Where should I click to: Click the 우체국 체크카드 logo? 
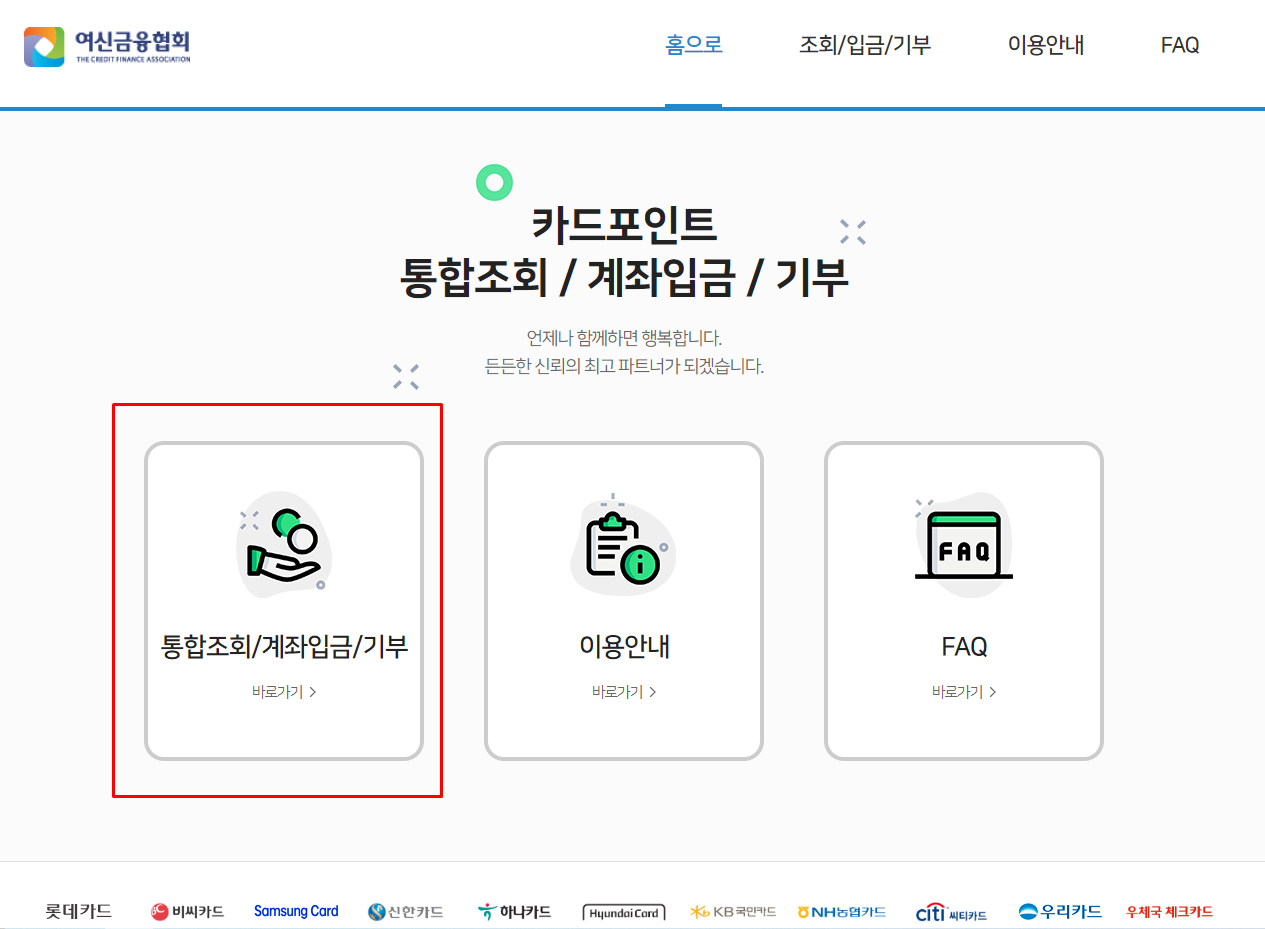[x=1169, y=912]
